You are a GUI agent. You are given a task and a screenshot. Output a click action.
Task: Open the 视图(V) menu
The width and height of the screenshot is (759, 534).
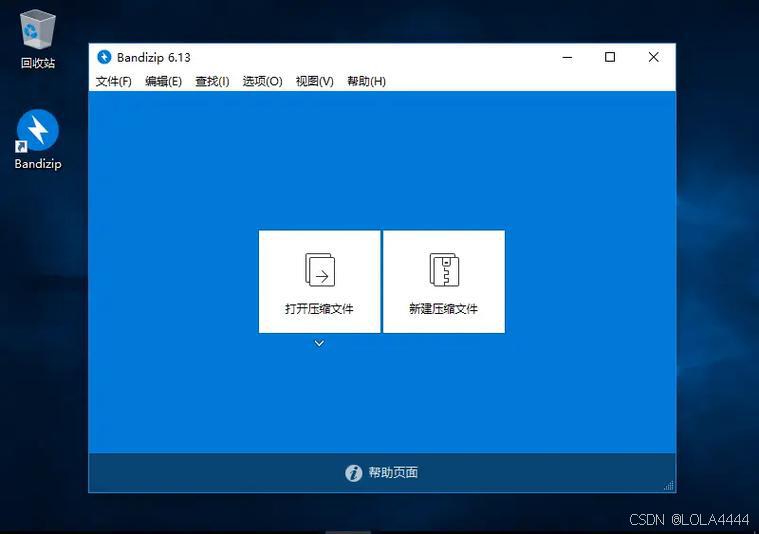[x=315, y=81]
